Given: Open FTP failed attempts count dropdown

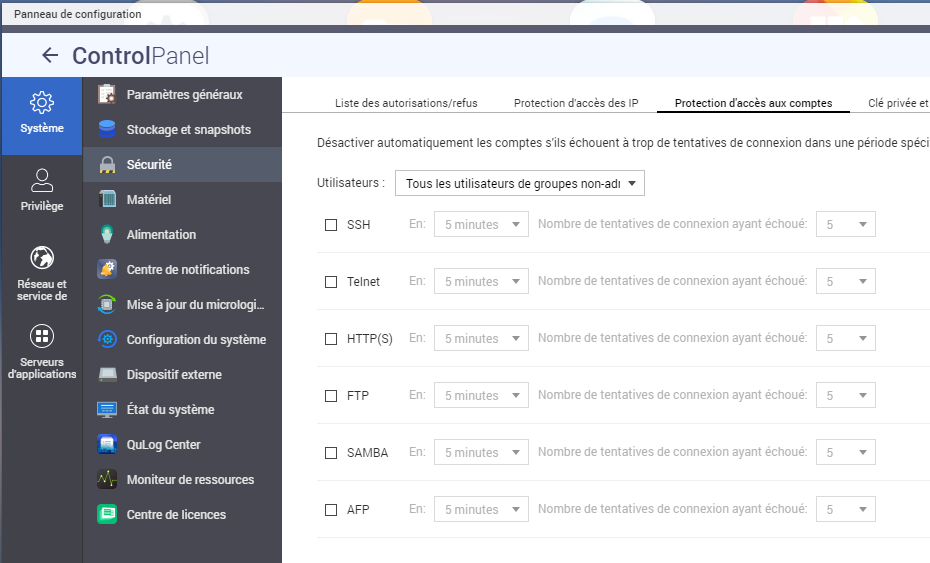Looking at the screenshot, I should (x=845, y=396).
